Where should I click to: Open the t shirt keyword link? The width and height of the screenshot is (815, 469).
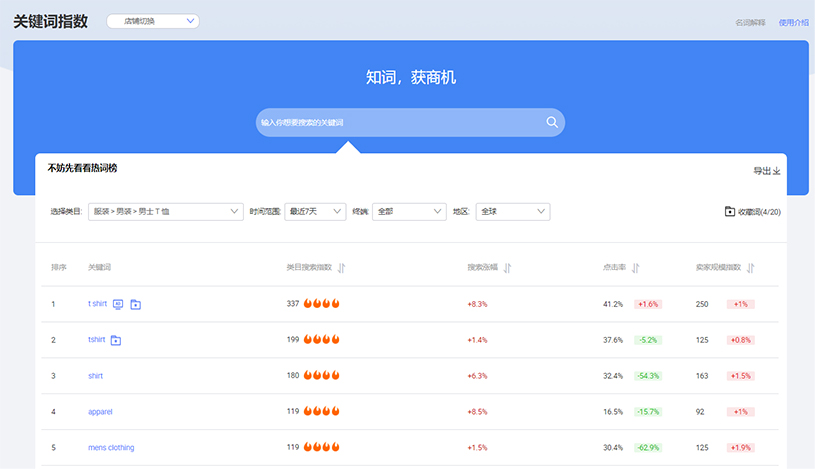pos(97,304)
